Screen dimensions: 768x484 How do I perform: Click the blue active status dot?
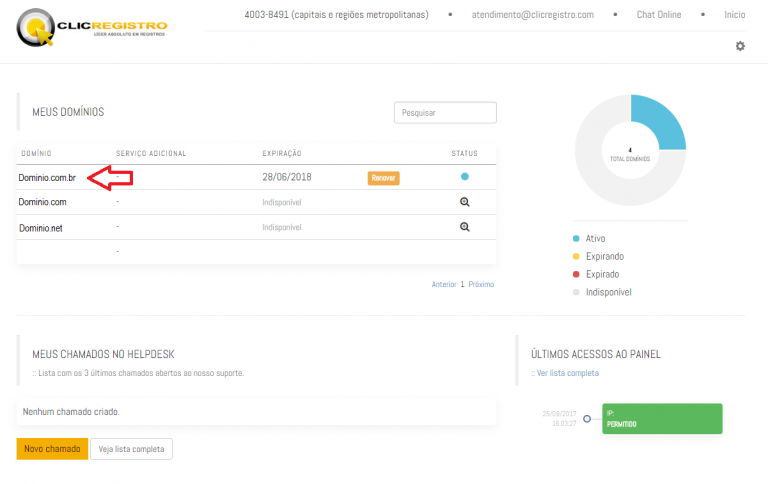pos(465,177)
